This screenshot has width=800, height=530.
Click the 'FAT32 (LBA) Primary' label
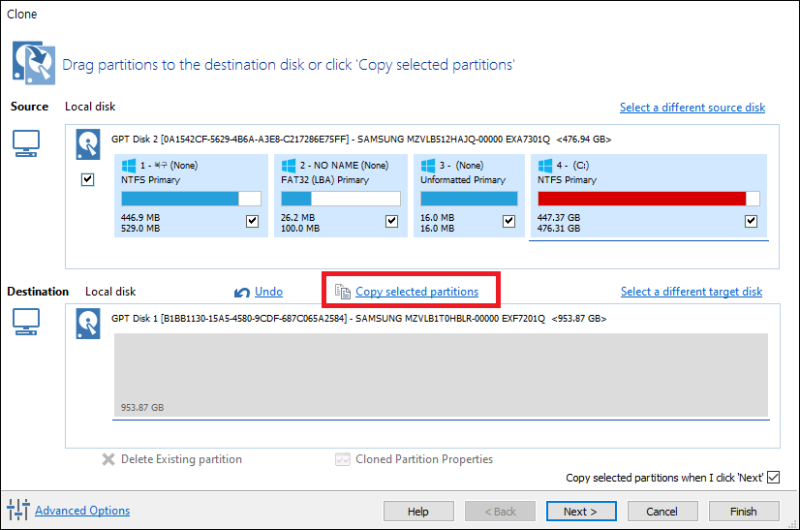tap(324, 180)
